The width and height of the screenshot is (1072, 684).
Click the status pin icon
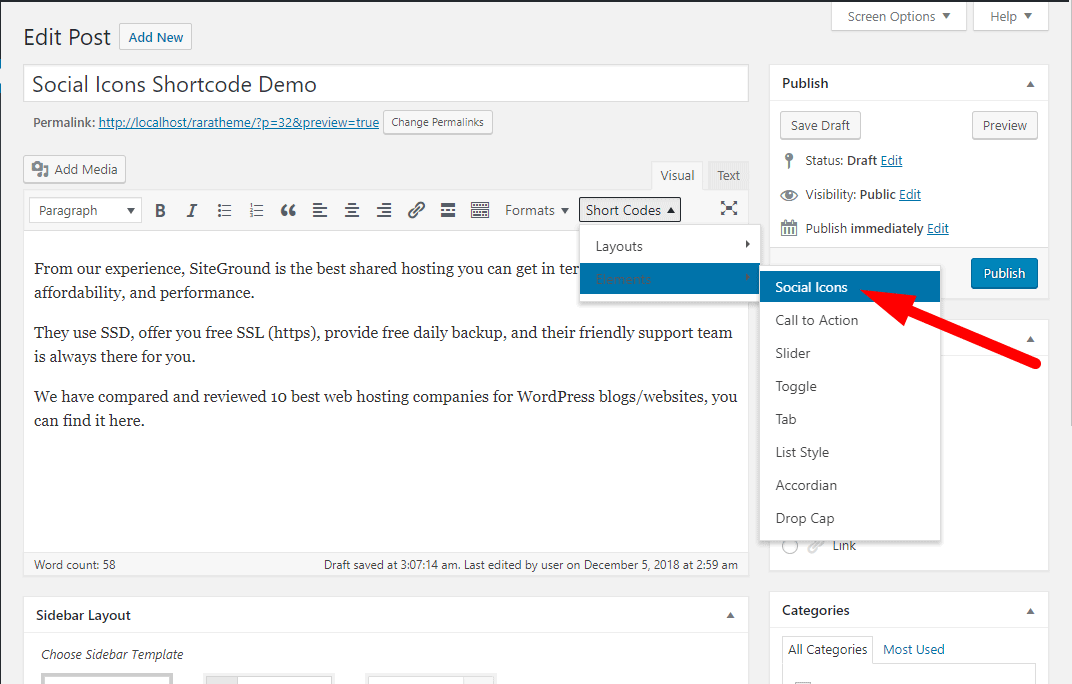789,161
